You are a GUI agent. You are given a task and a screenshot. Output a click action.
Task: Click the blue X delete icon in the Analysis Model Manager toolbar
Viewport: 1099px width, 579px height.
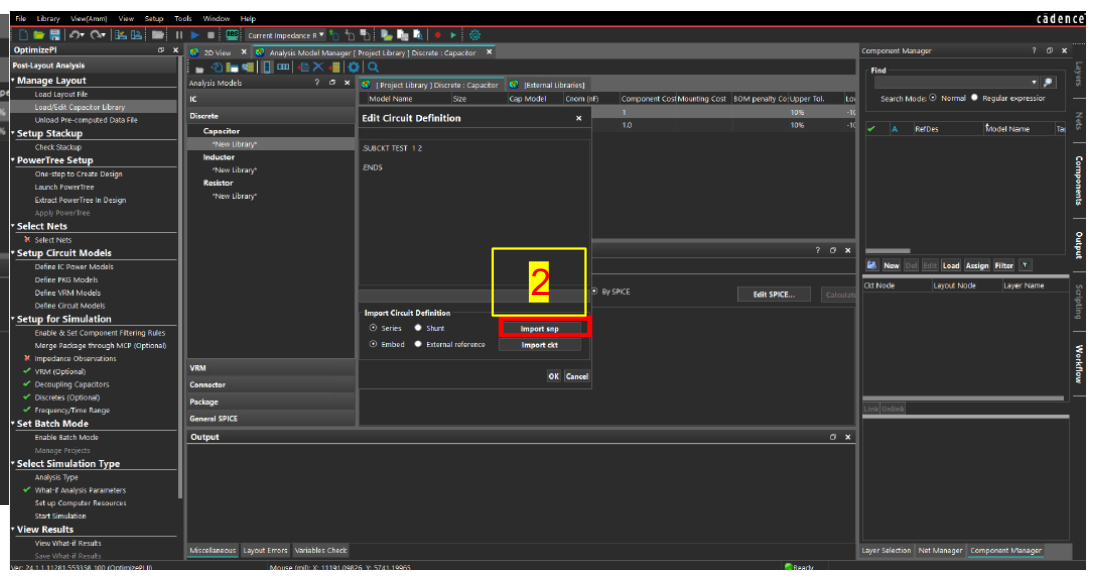[x=318, y=67]
